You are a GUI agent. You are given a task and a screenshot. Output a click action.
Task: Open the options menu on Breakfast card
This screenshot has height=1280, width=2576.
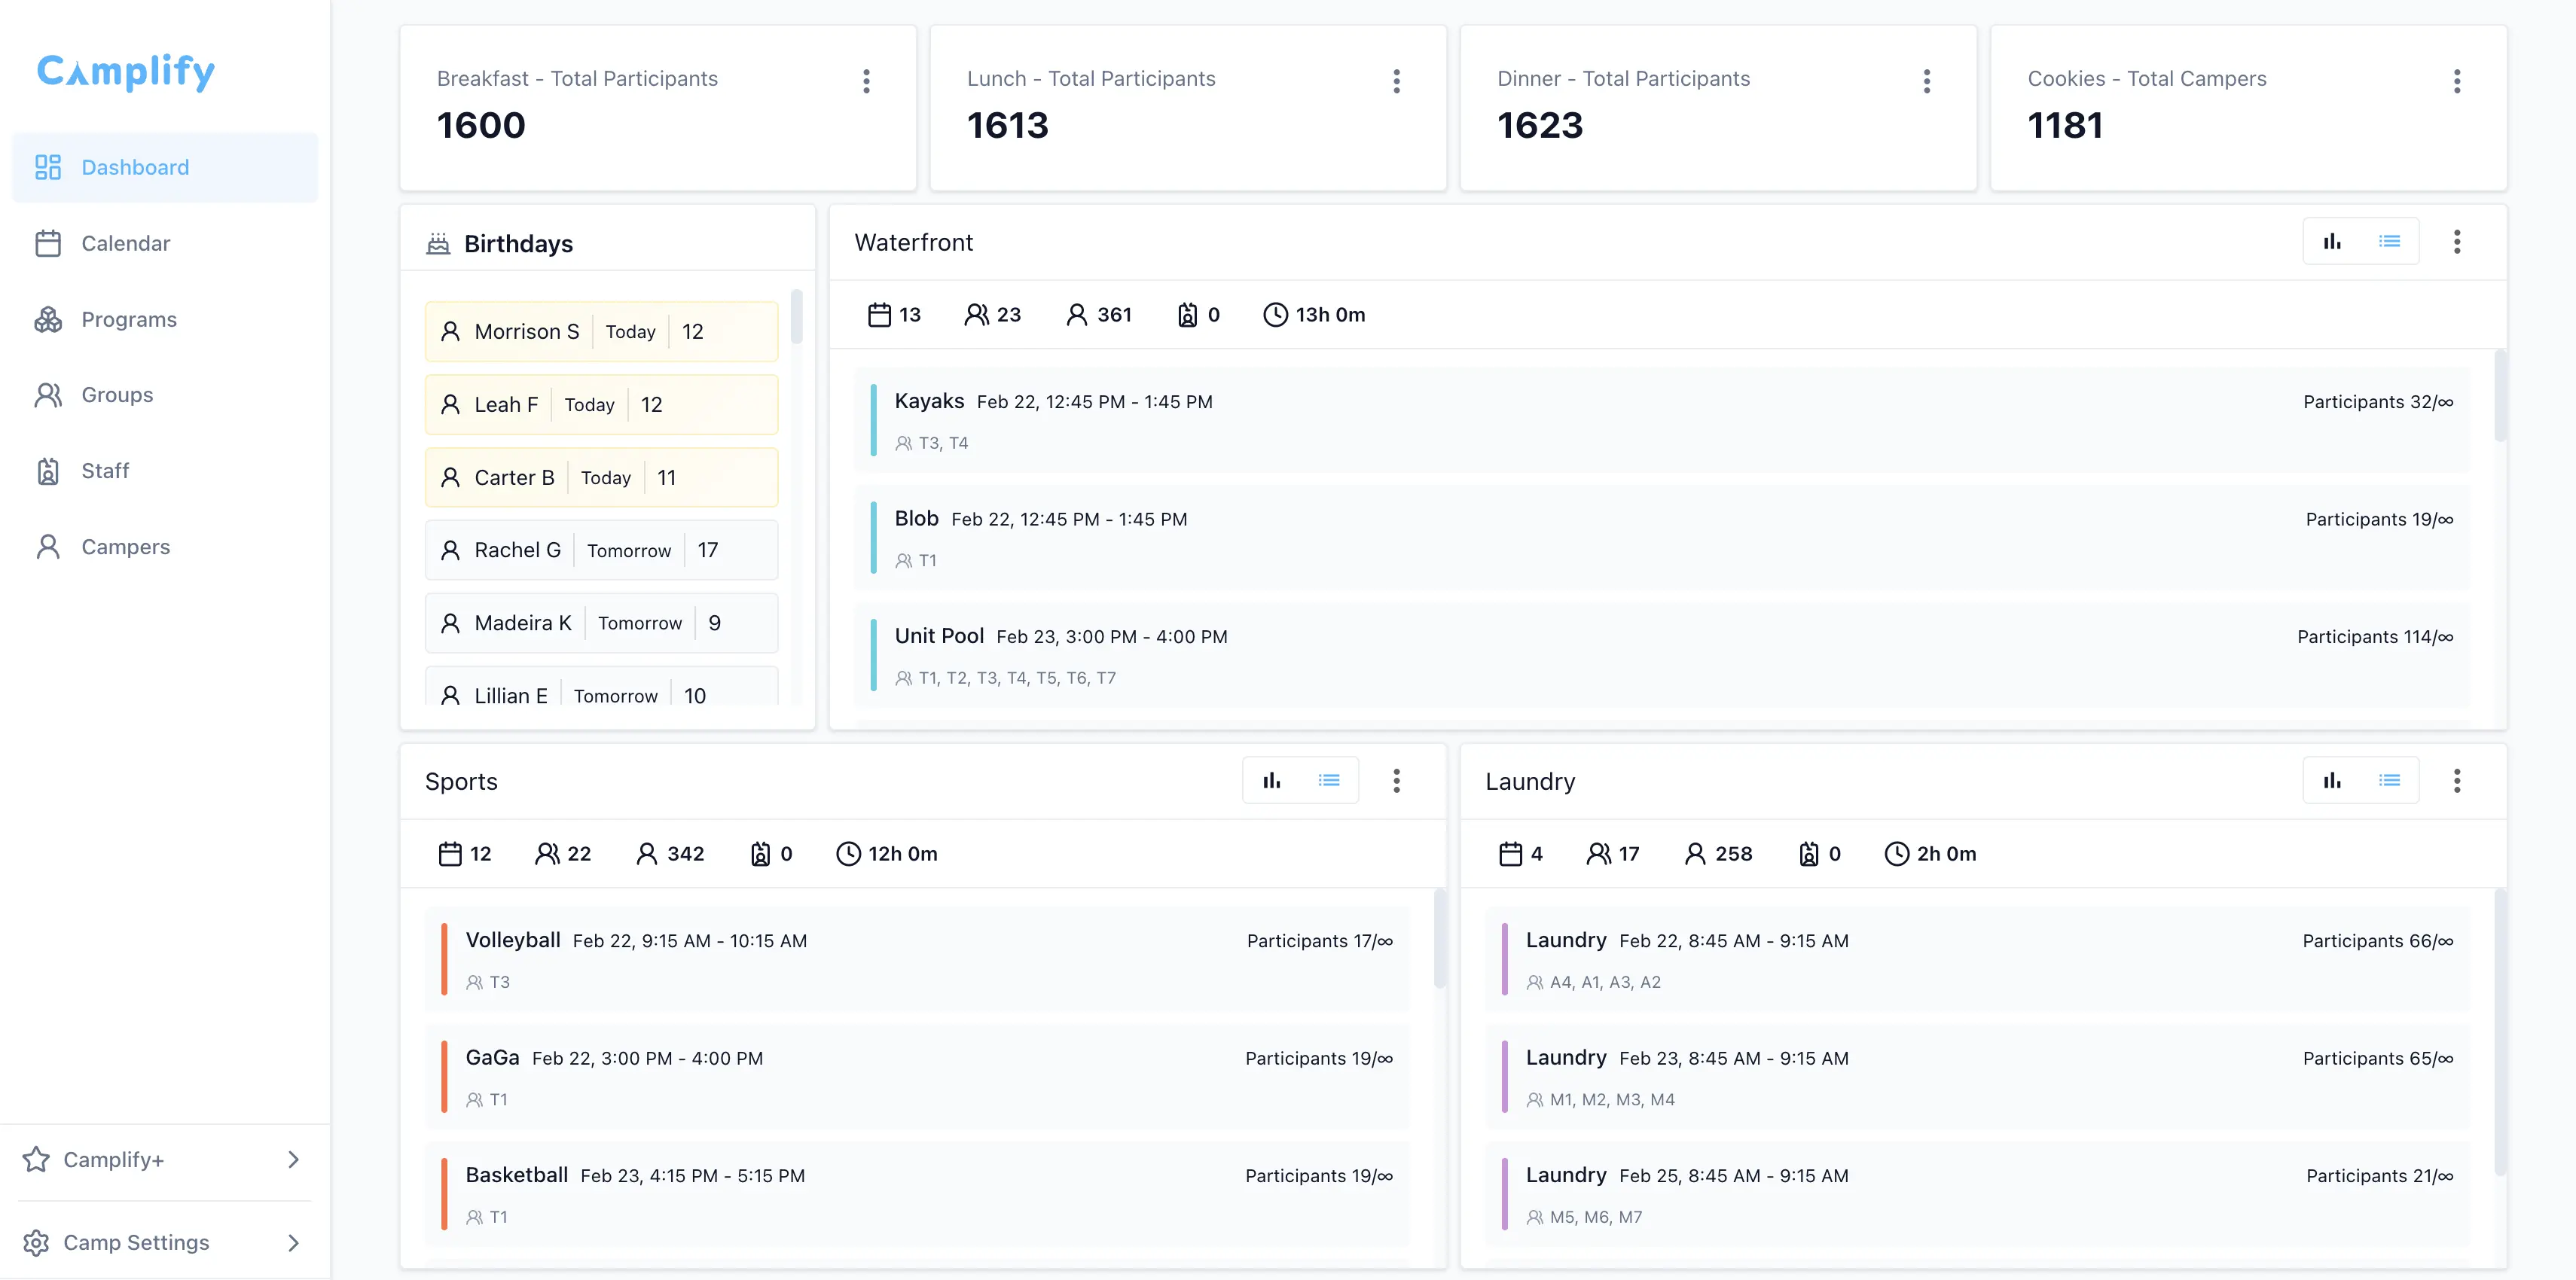tap(866, 81)
